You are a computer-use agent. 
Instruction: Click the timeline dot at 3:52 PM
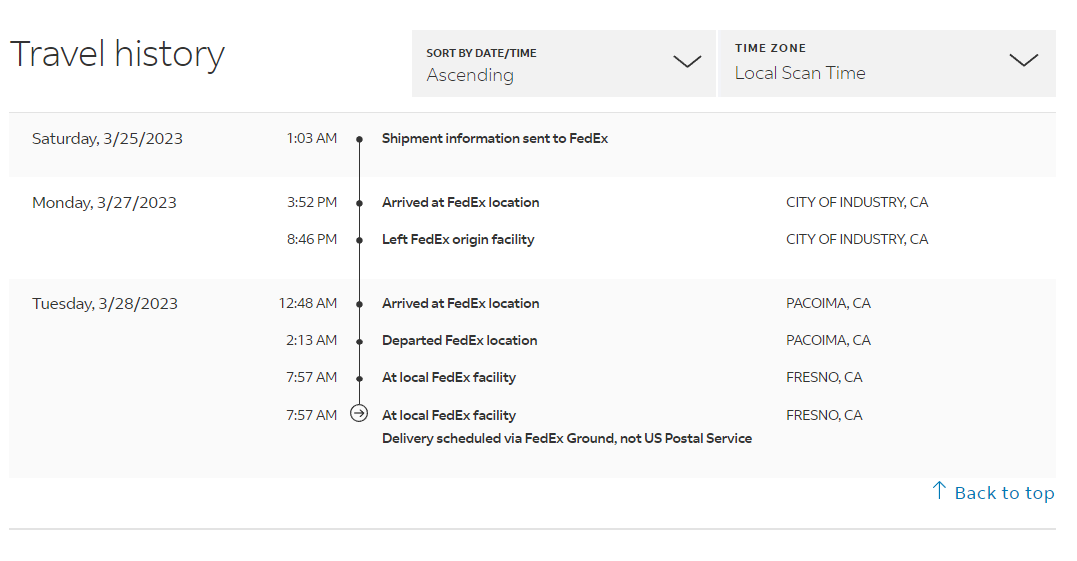tap(359, 203)
